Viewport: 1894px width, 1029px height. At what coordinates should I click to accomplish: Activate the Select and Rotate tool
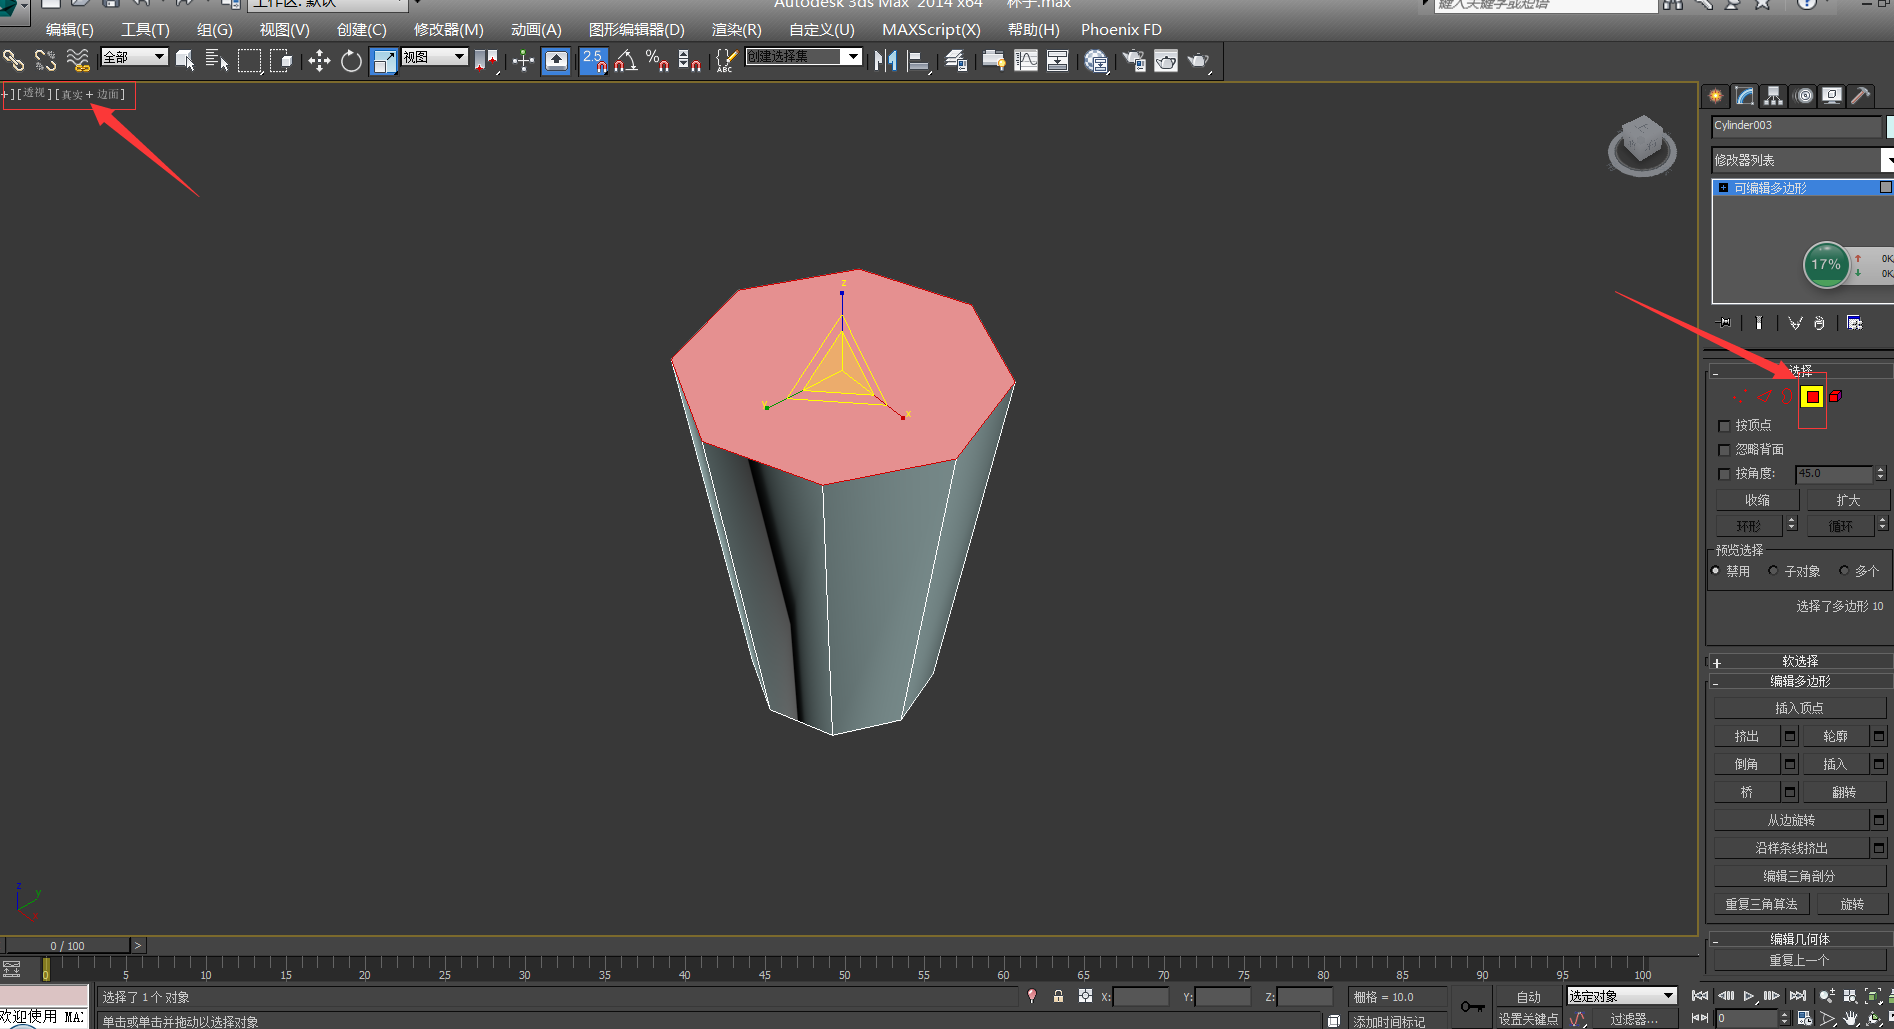(x=351, y=61)
